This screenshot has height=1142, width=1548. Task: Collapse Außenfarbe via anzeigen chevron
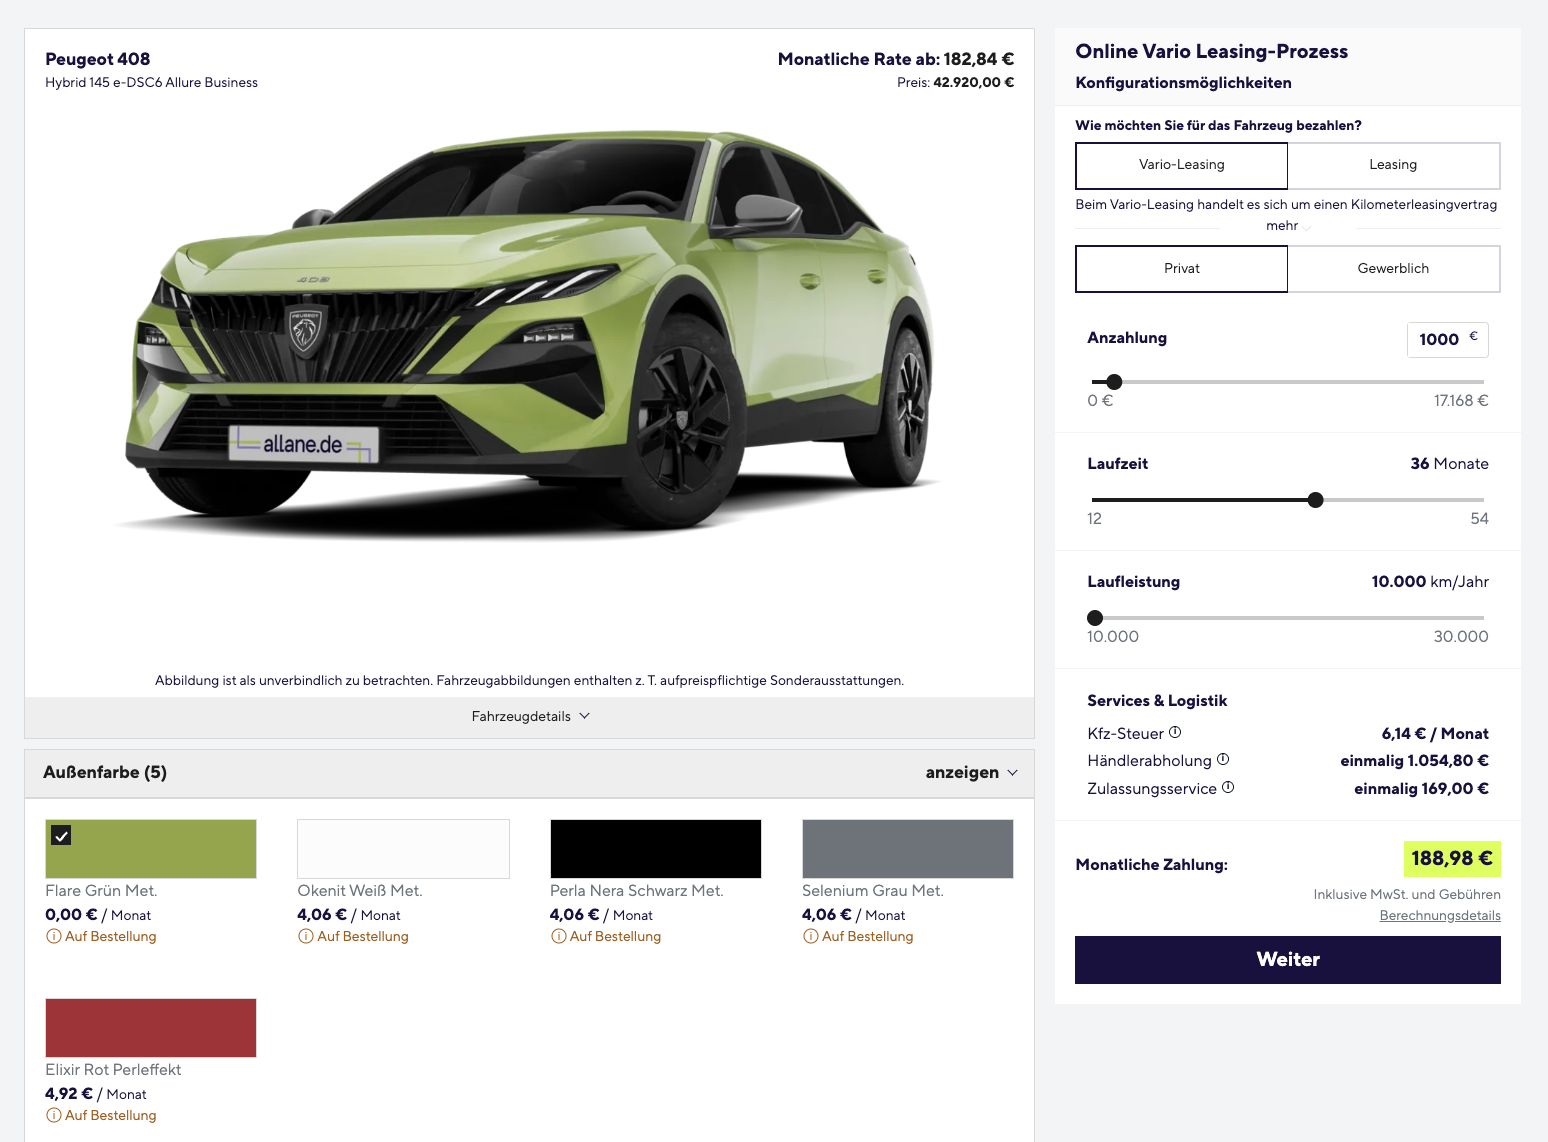tap(1012, 773)
